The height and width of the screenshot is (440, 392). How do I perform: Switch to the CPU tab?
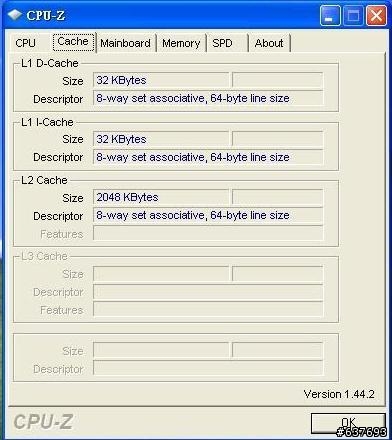pos(25,43)
